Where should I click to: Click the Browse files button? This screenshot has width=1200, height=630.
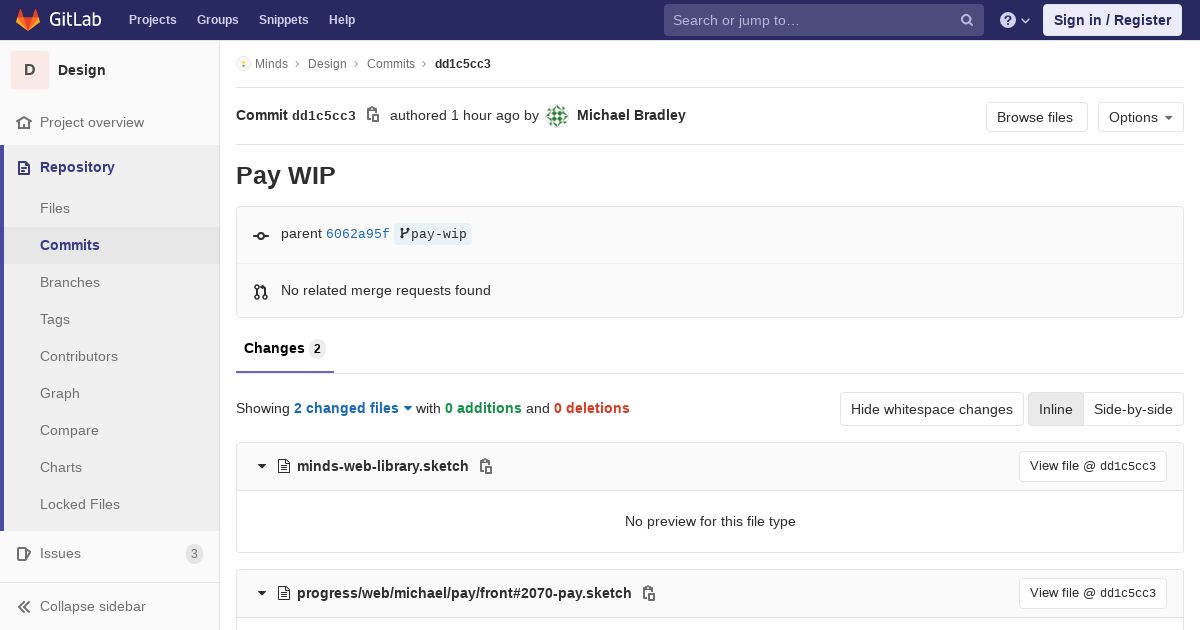(x=1035, y=117)
